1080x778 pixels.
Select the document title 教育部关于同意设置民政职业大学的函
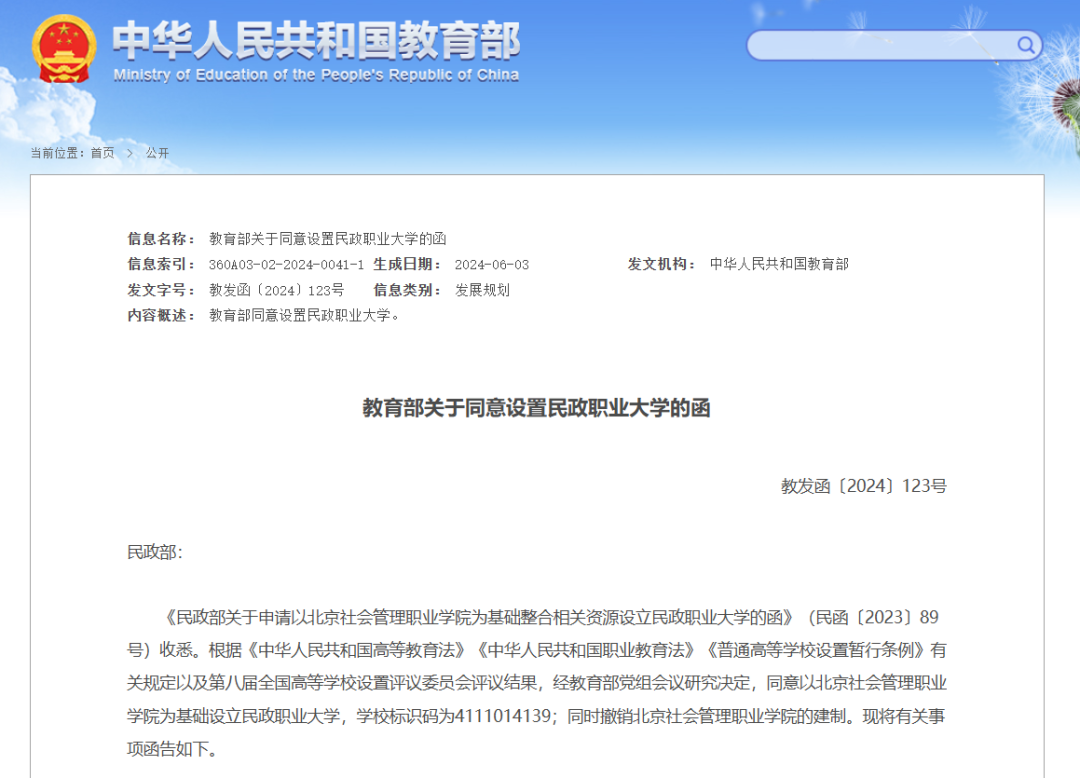(x=539, y=406)
